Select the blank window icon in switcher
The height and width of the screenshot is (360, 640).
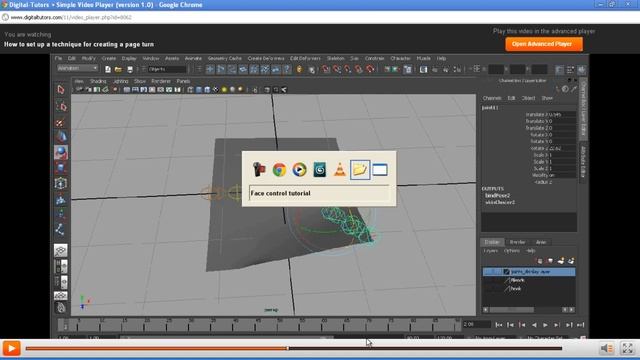coord(380,169)
